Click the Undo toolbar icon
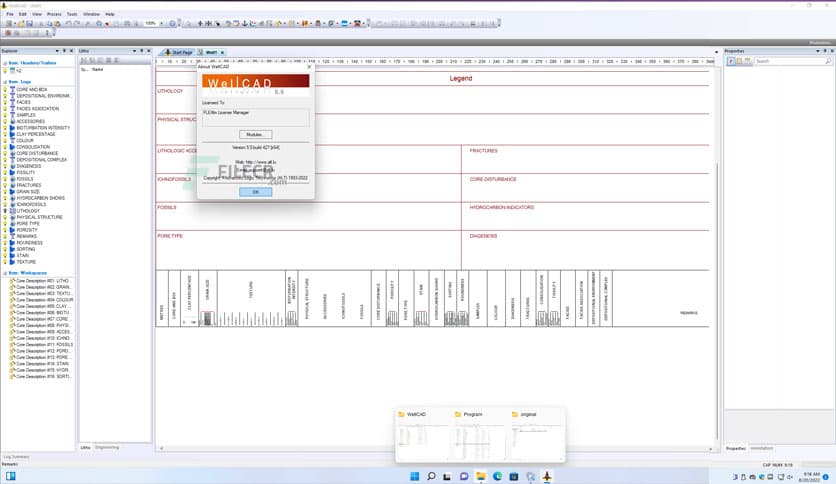 coord(68,23)
